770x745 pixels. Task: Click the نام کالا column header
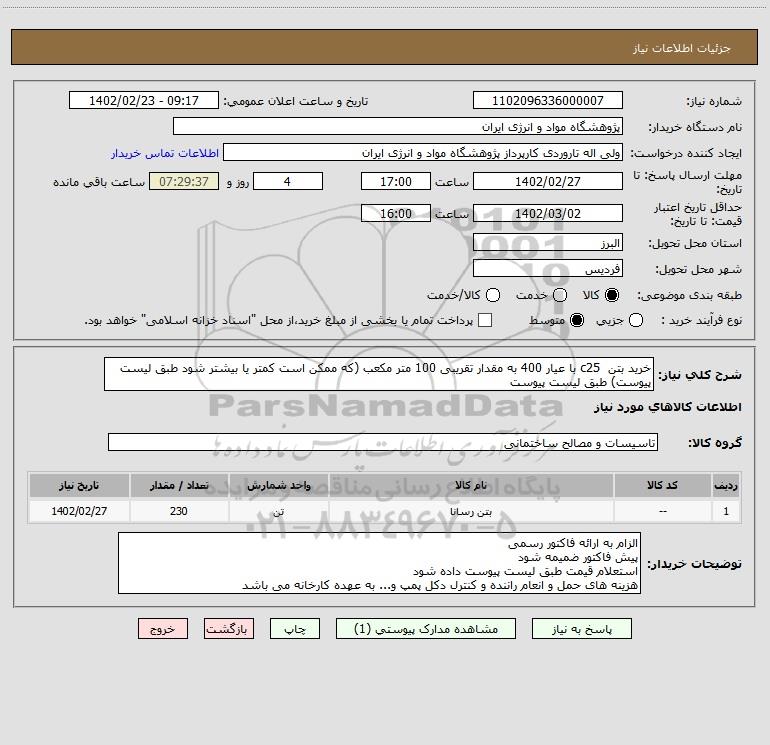471,485
